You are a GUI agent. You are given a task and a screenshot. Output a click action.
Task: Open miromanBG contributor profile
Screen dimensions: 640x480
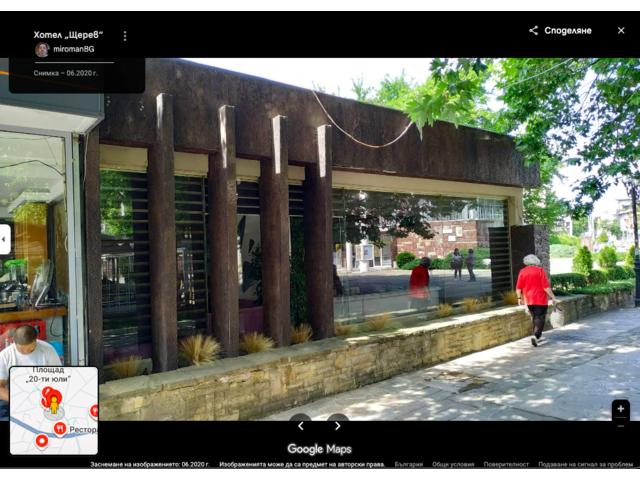tap(73, 49)
